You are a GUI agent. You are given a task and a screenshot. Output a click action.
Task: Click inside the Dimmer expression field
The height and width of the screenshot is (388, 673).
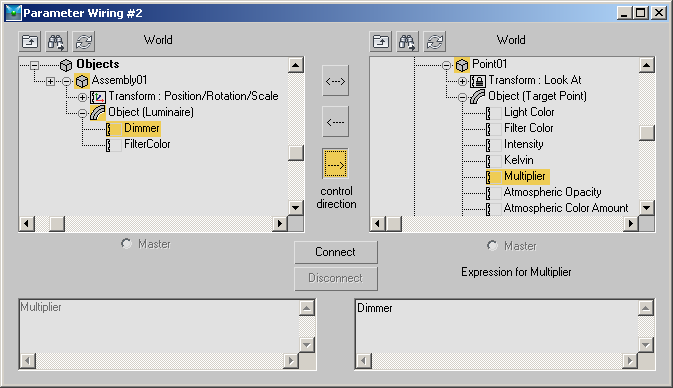coord(497,326)
